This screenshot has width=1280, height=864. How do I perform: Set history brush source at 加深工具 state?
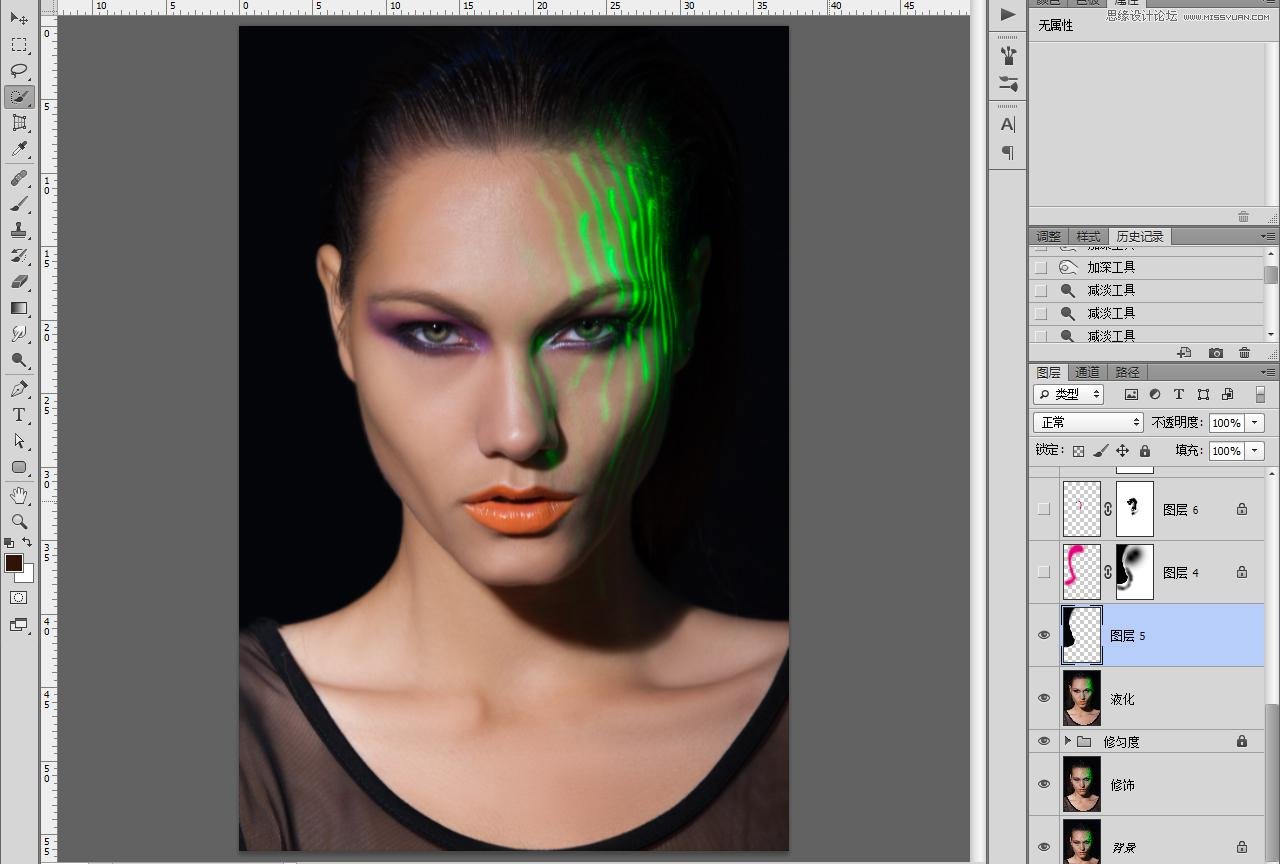click(x=1041, y=267)
